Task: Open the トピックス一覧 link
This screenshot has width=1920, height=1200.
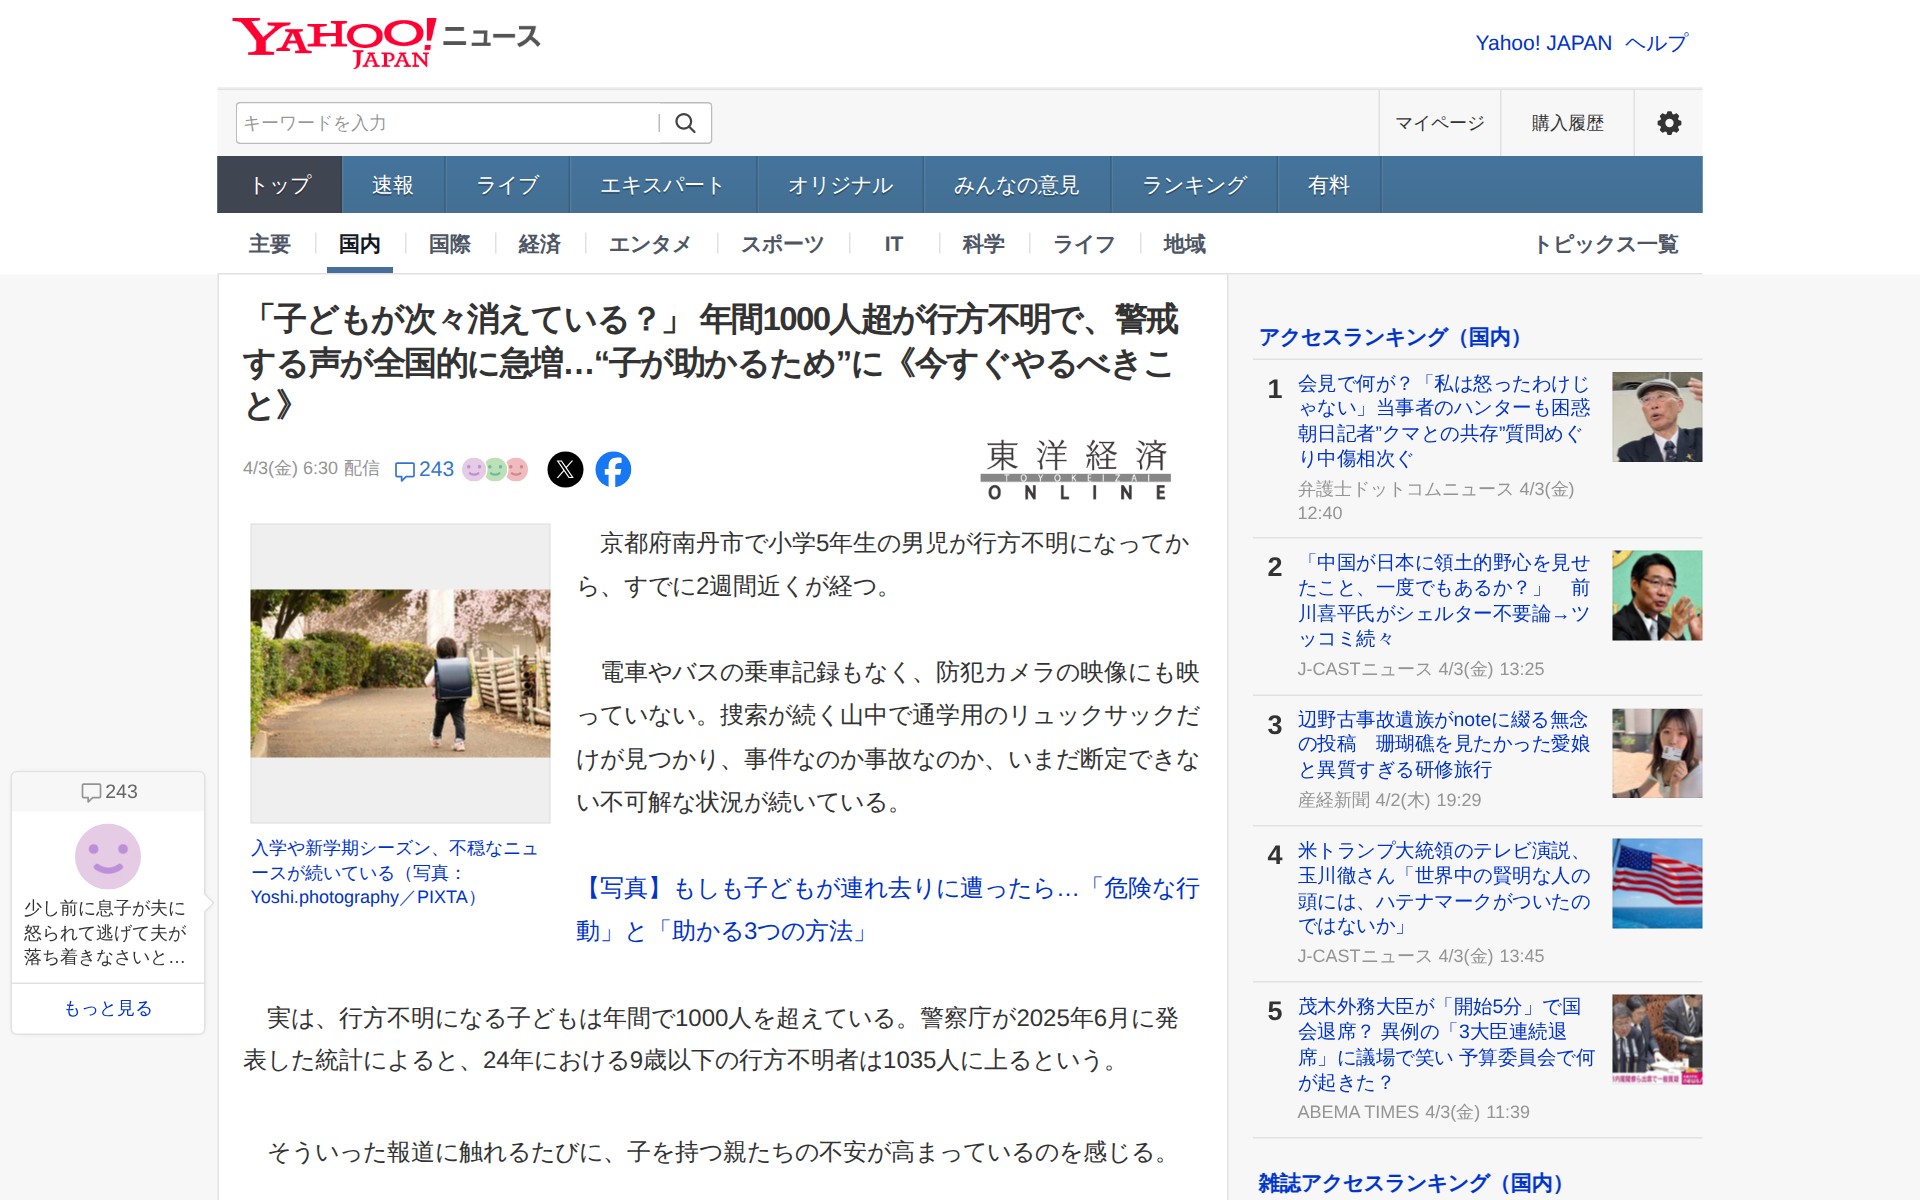Action: [1606, 244]
